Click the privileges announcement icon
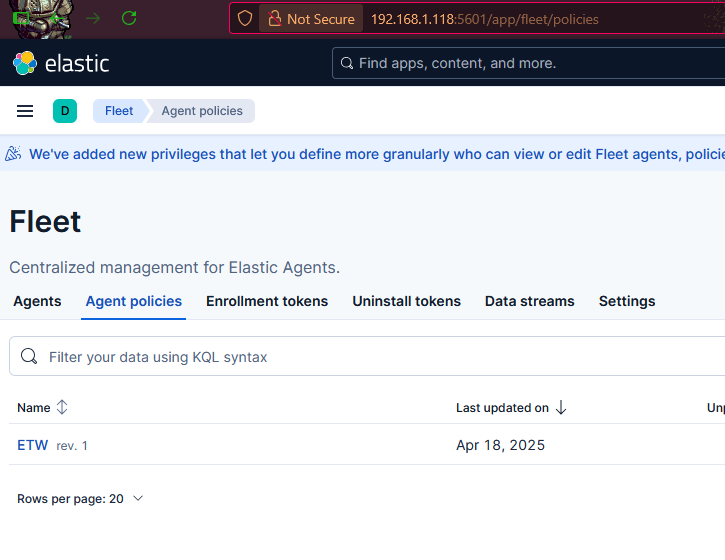Viewport: 725px width, 560px height. [13, 154]
